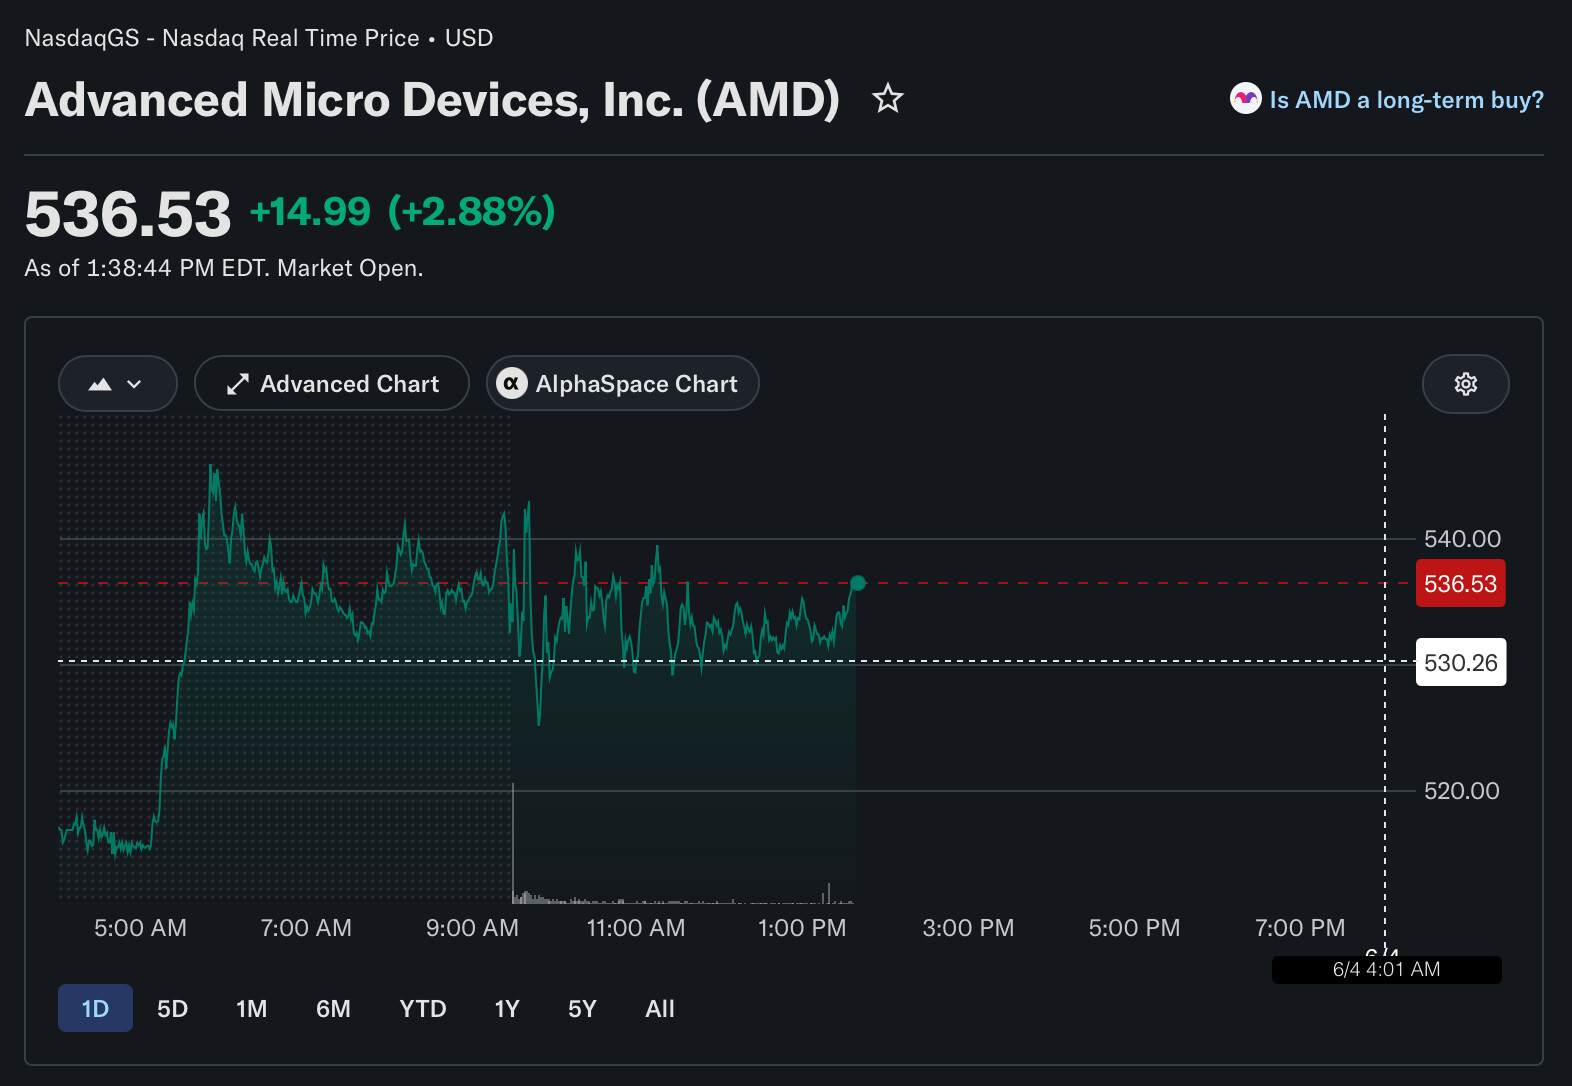Click the NasdaqGS exchange info line

click(259, 38)
